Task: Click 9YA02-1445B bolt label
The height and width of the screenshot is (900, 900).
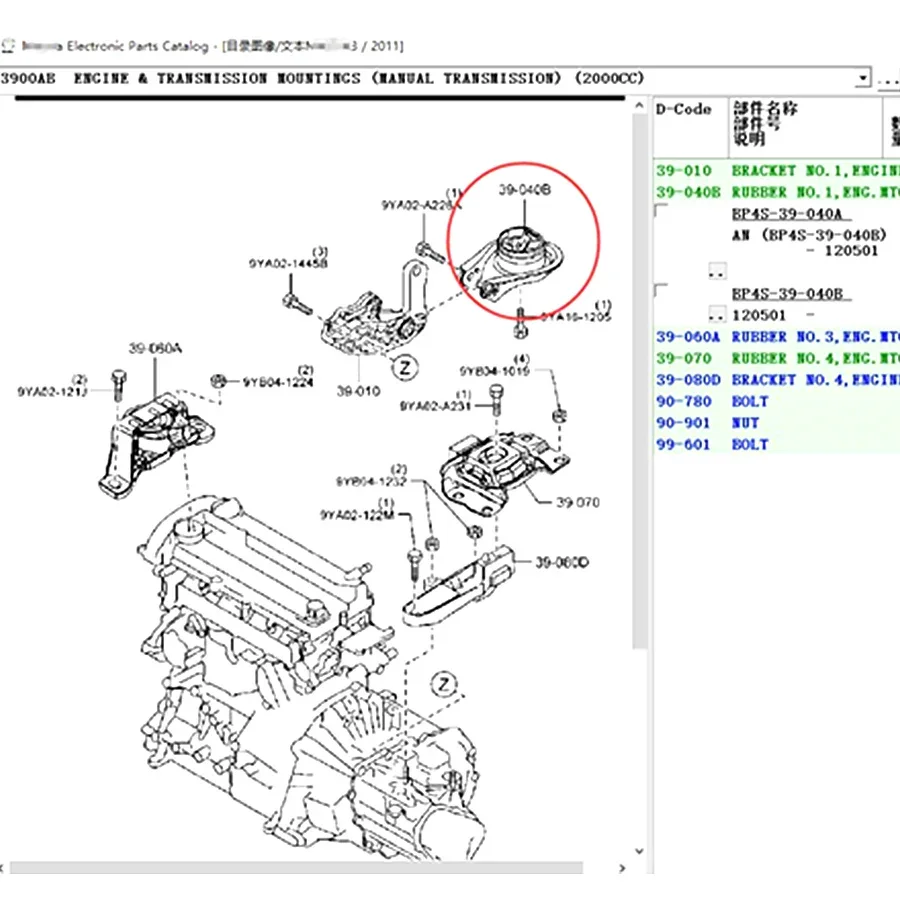Action: [288, 263]
